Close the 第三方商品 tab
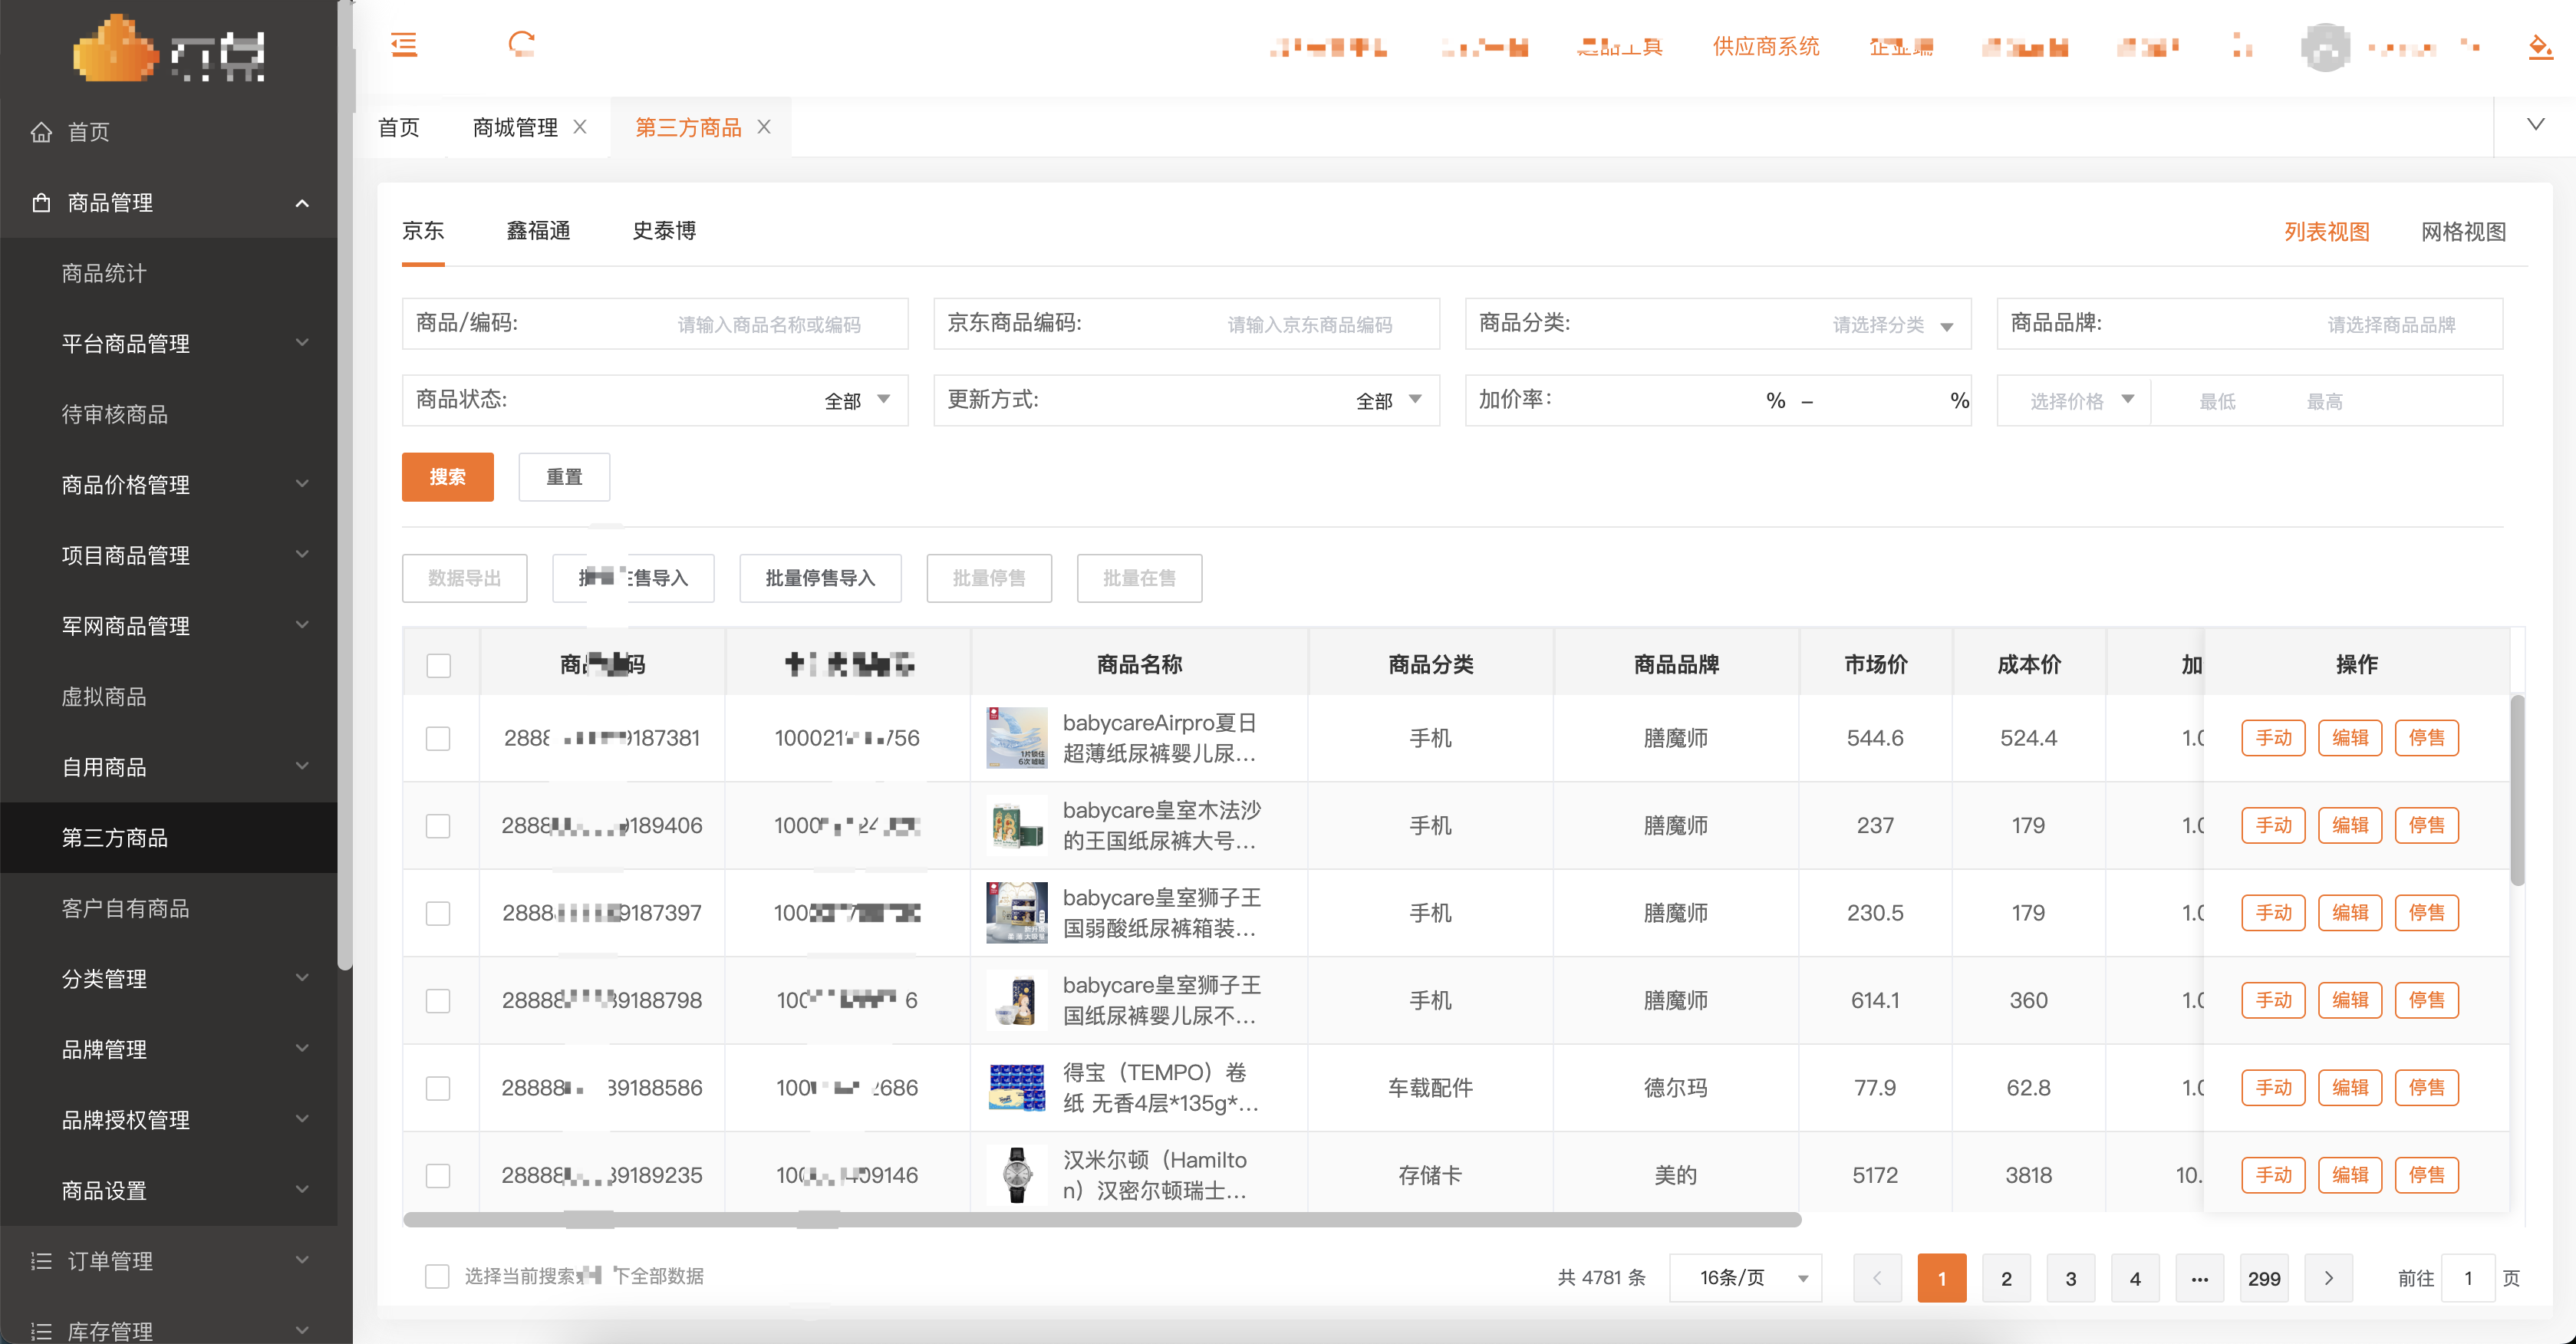 click(x=764, y=127)
